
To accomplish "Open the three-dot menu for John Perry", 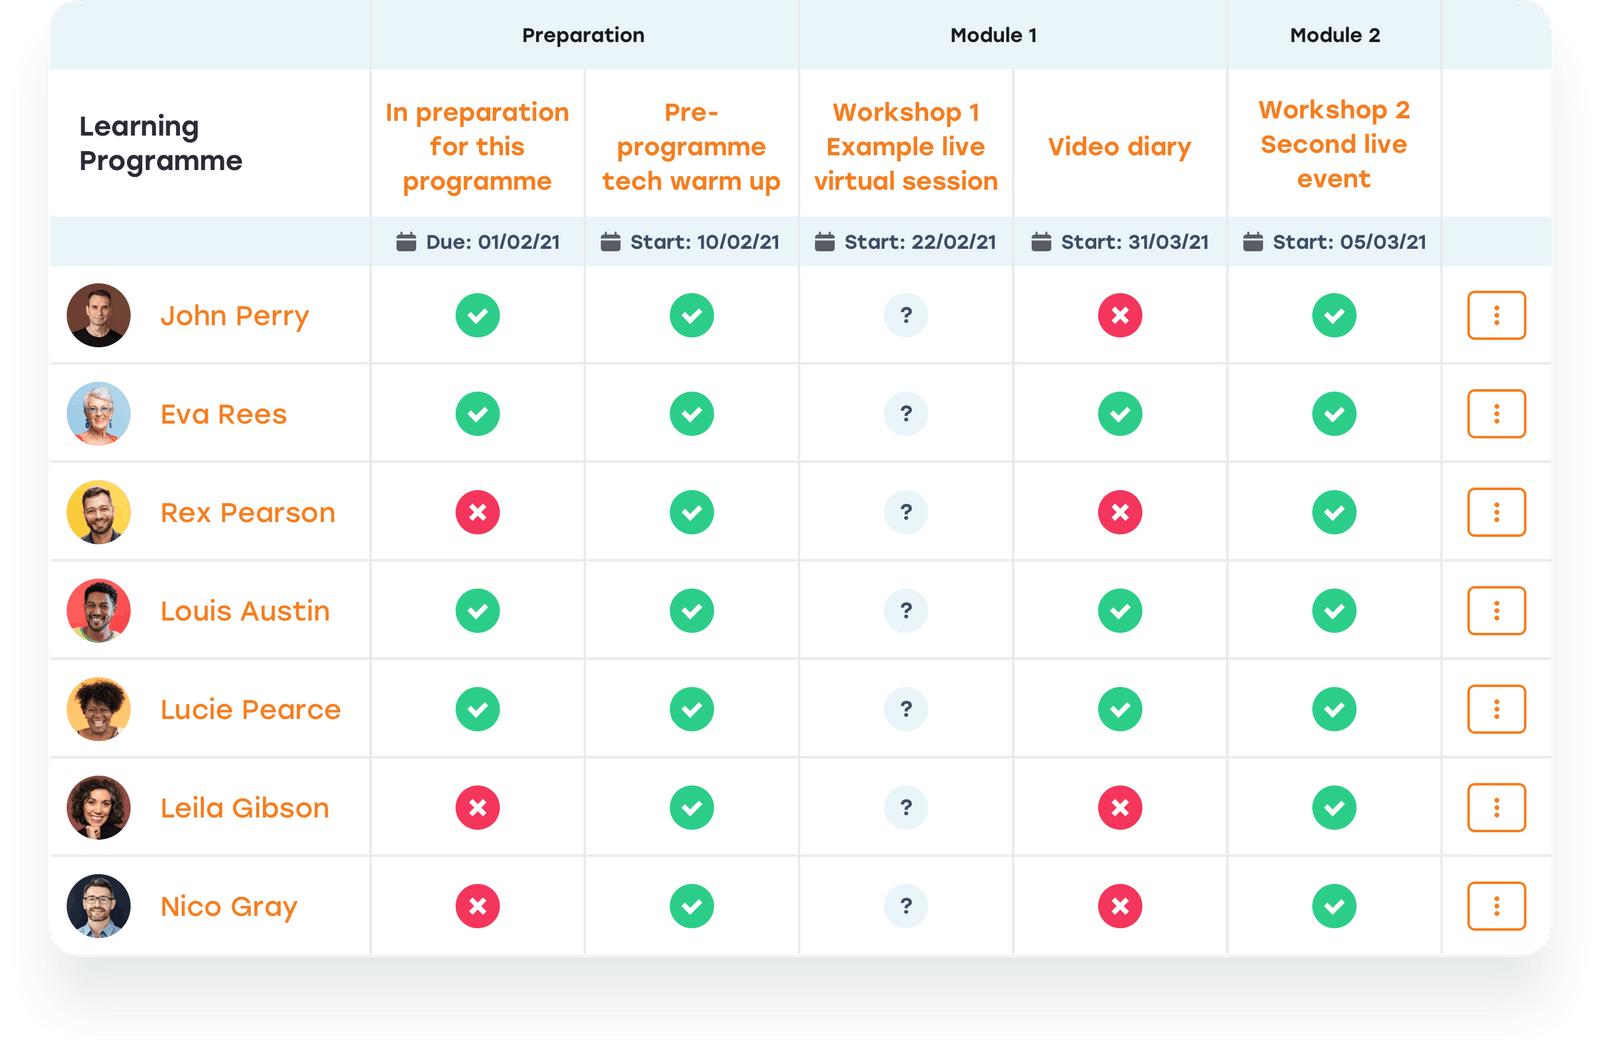I will 1495,315.
